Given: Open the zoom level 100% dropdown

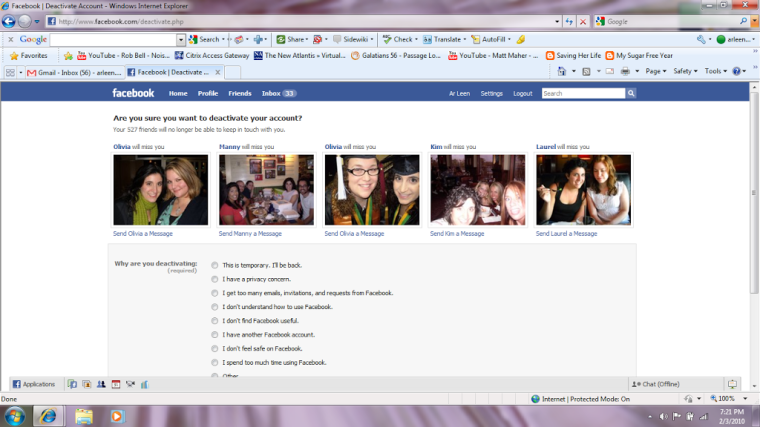Looking at the screenshot, I should 745,398.
